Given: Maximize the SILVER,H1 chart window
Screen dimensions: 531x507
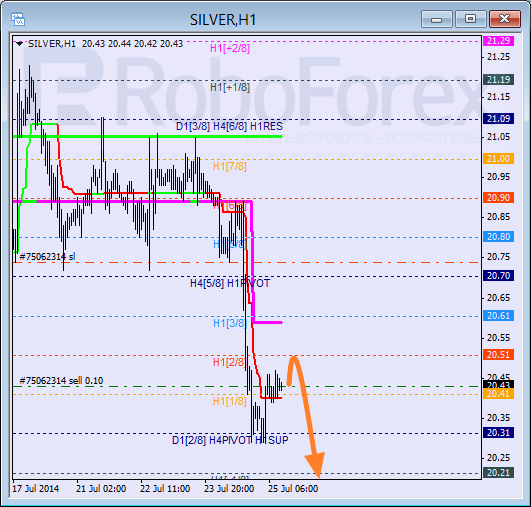Looking at the screenshot, I should click(470, 19).
